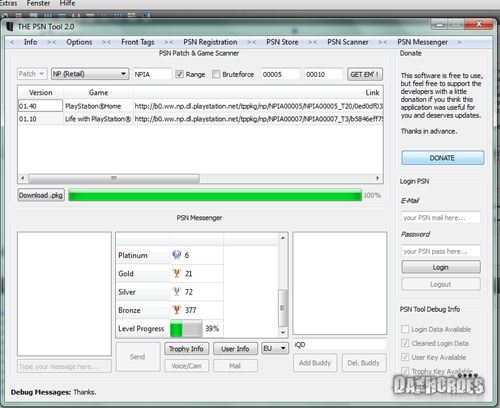
Task: Click the NPIA title ID field
Action: (x=152, y=74)
